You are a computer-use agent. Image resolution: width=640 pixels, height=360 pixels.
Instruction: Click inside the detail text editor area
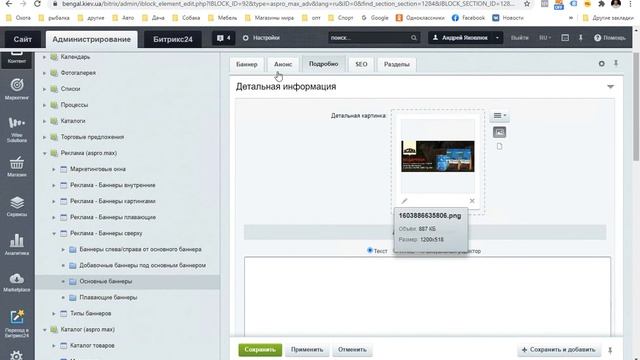[427, 296]
